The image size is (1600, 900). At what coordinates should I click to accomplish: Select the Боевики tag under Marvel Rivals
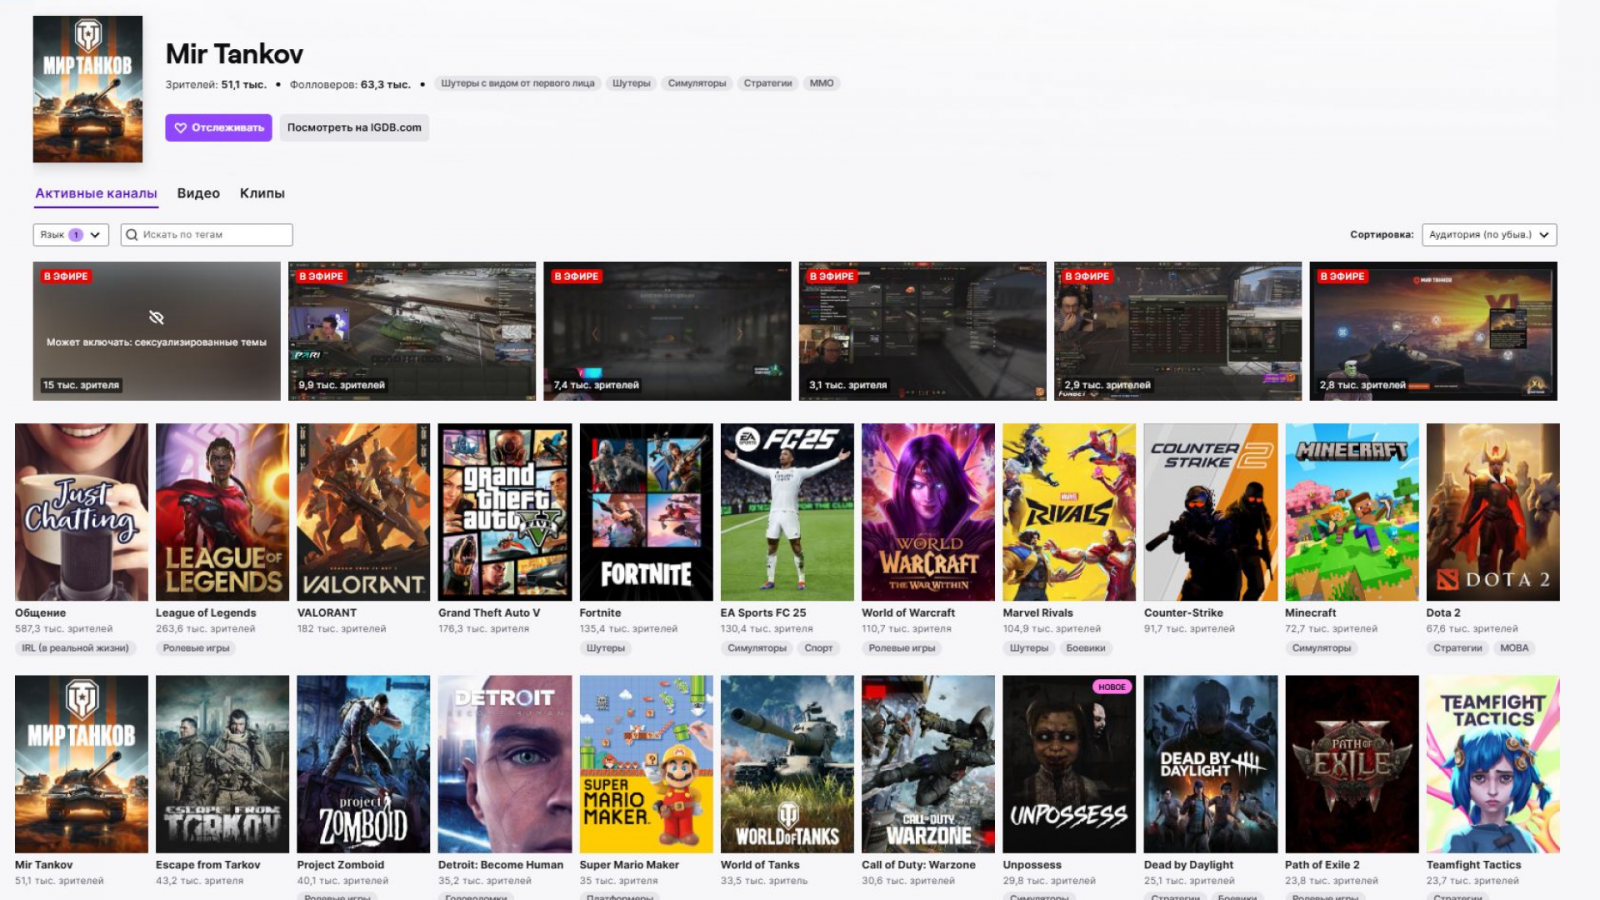[1086, 648]
